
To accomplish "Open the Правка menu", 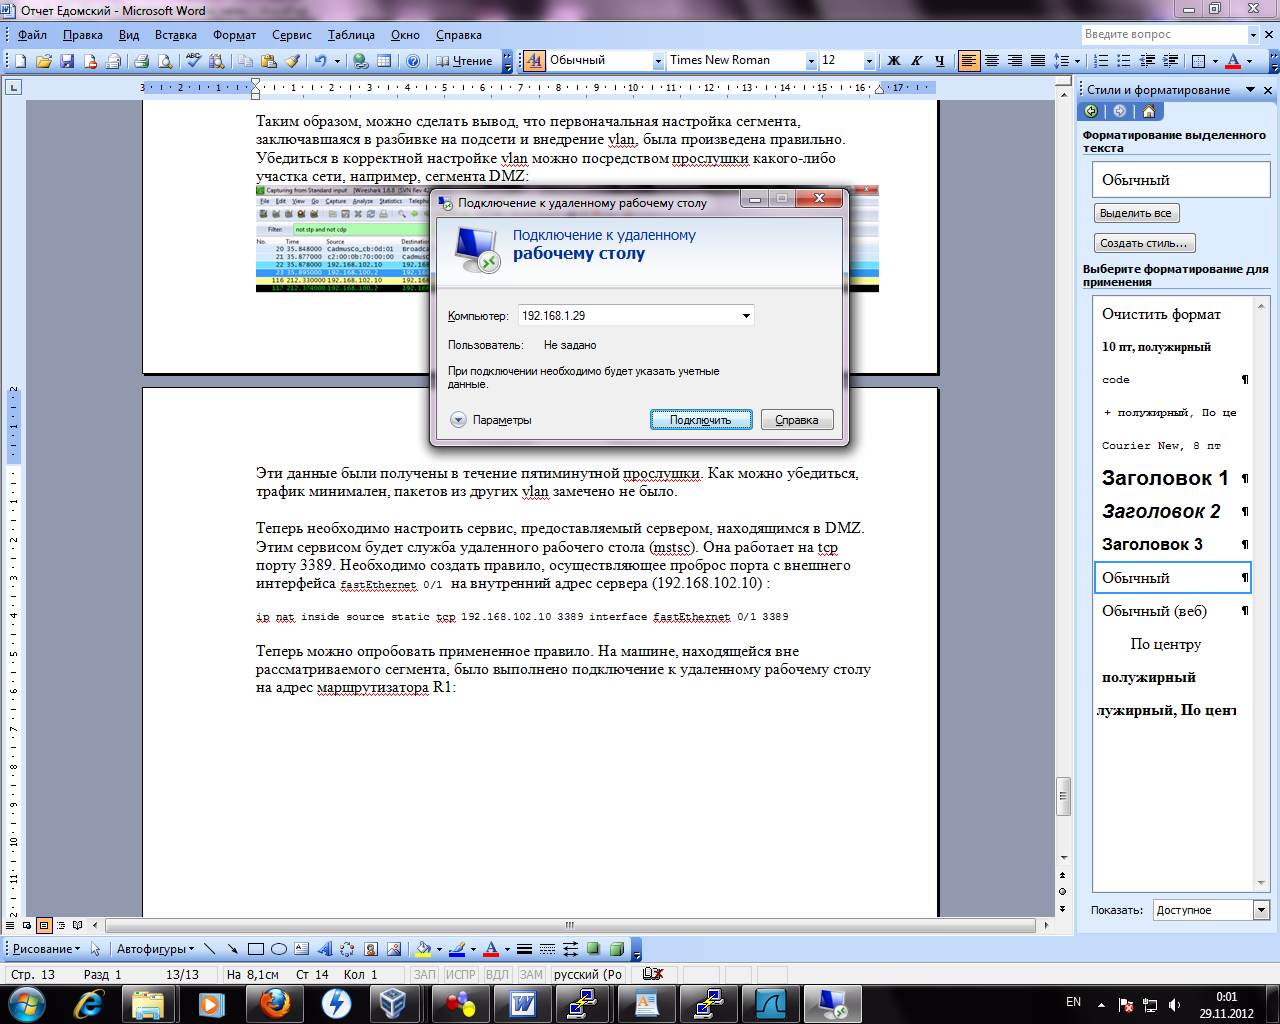I will tap(83, 35).
